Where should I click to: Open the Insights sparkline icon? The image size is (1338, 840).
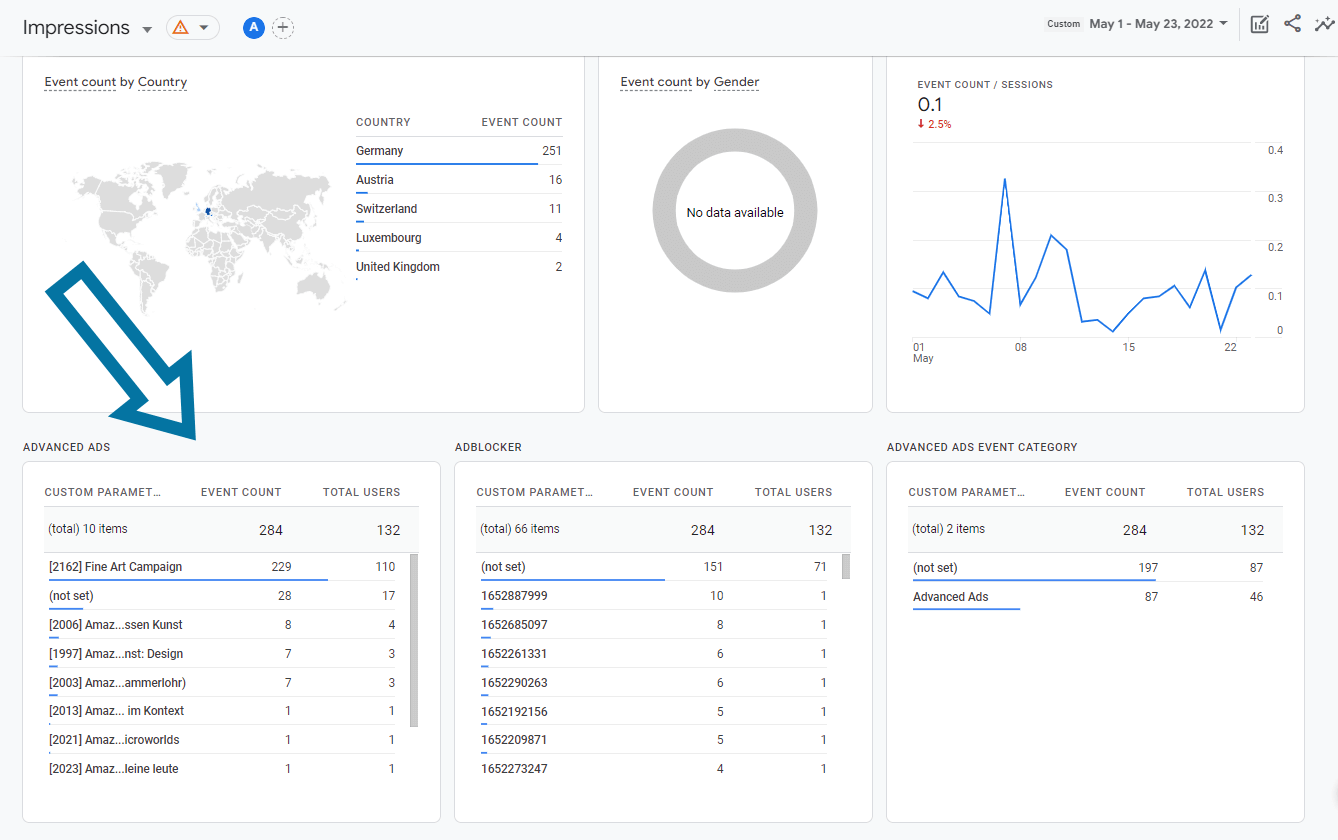click(x=1324, y=24)
